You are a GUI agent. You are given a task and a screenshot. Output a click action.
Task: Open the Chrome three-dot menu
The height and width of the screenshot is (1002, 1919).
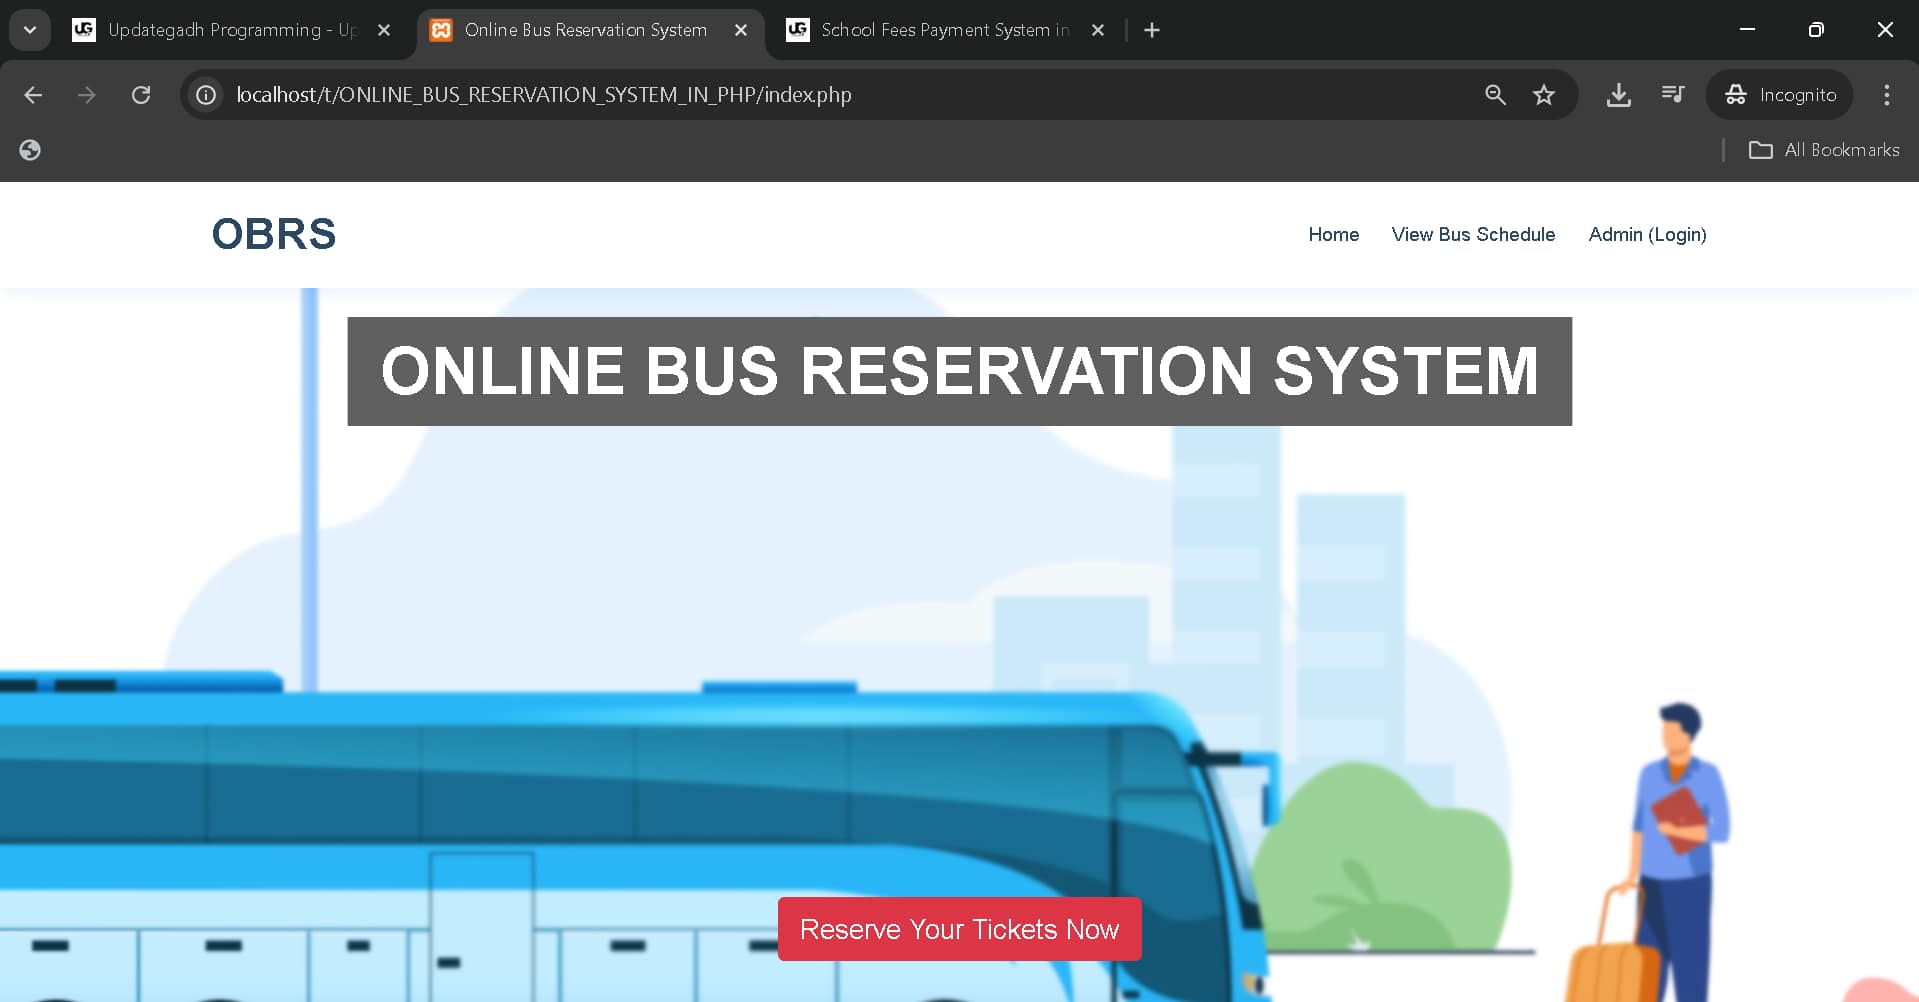pos(1886,94)
